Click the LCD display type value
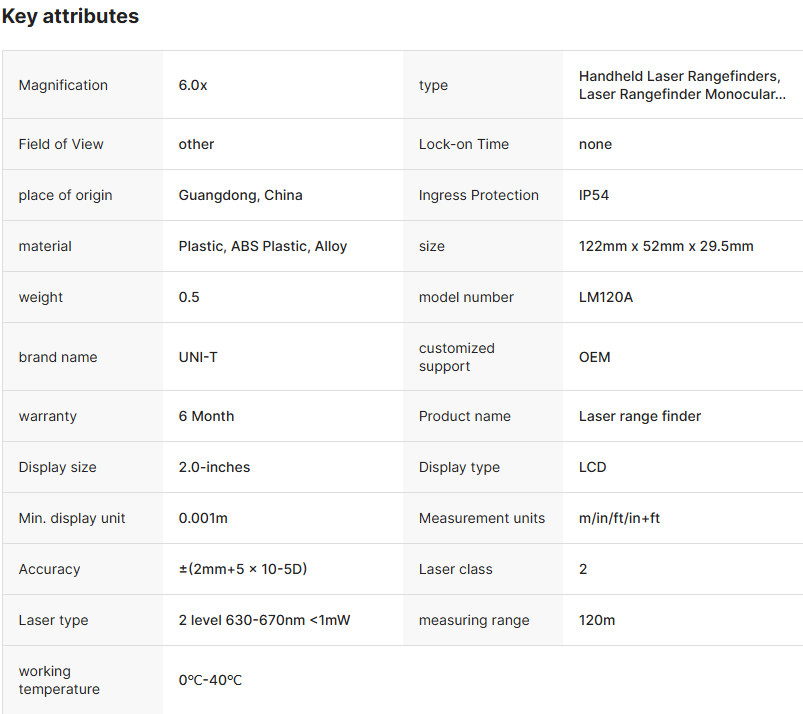The image size is (803, 714). click(592, 467)
